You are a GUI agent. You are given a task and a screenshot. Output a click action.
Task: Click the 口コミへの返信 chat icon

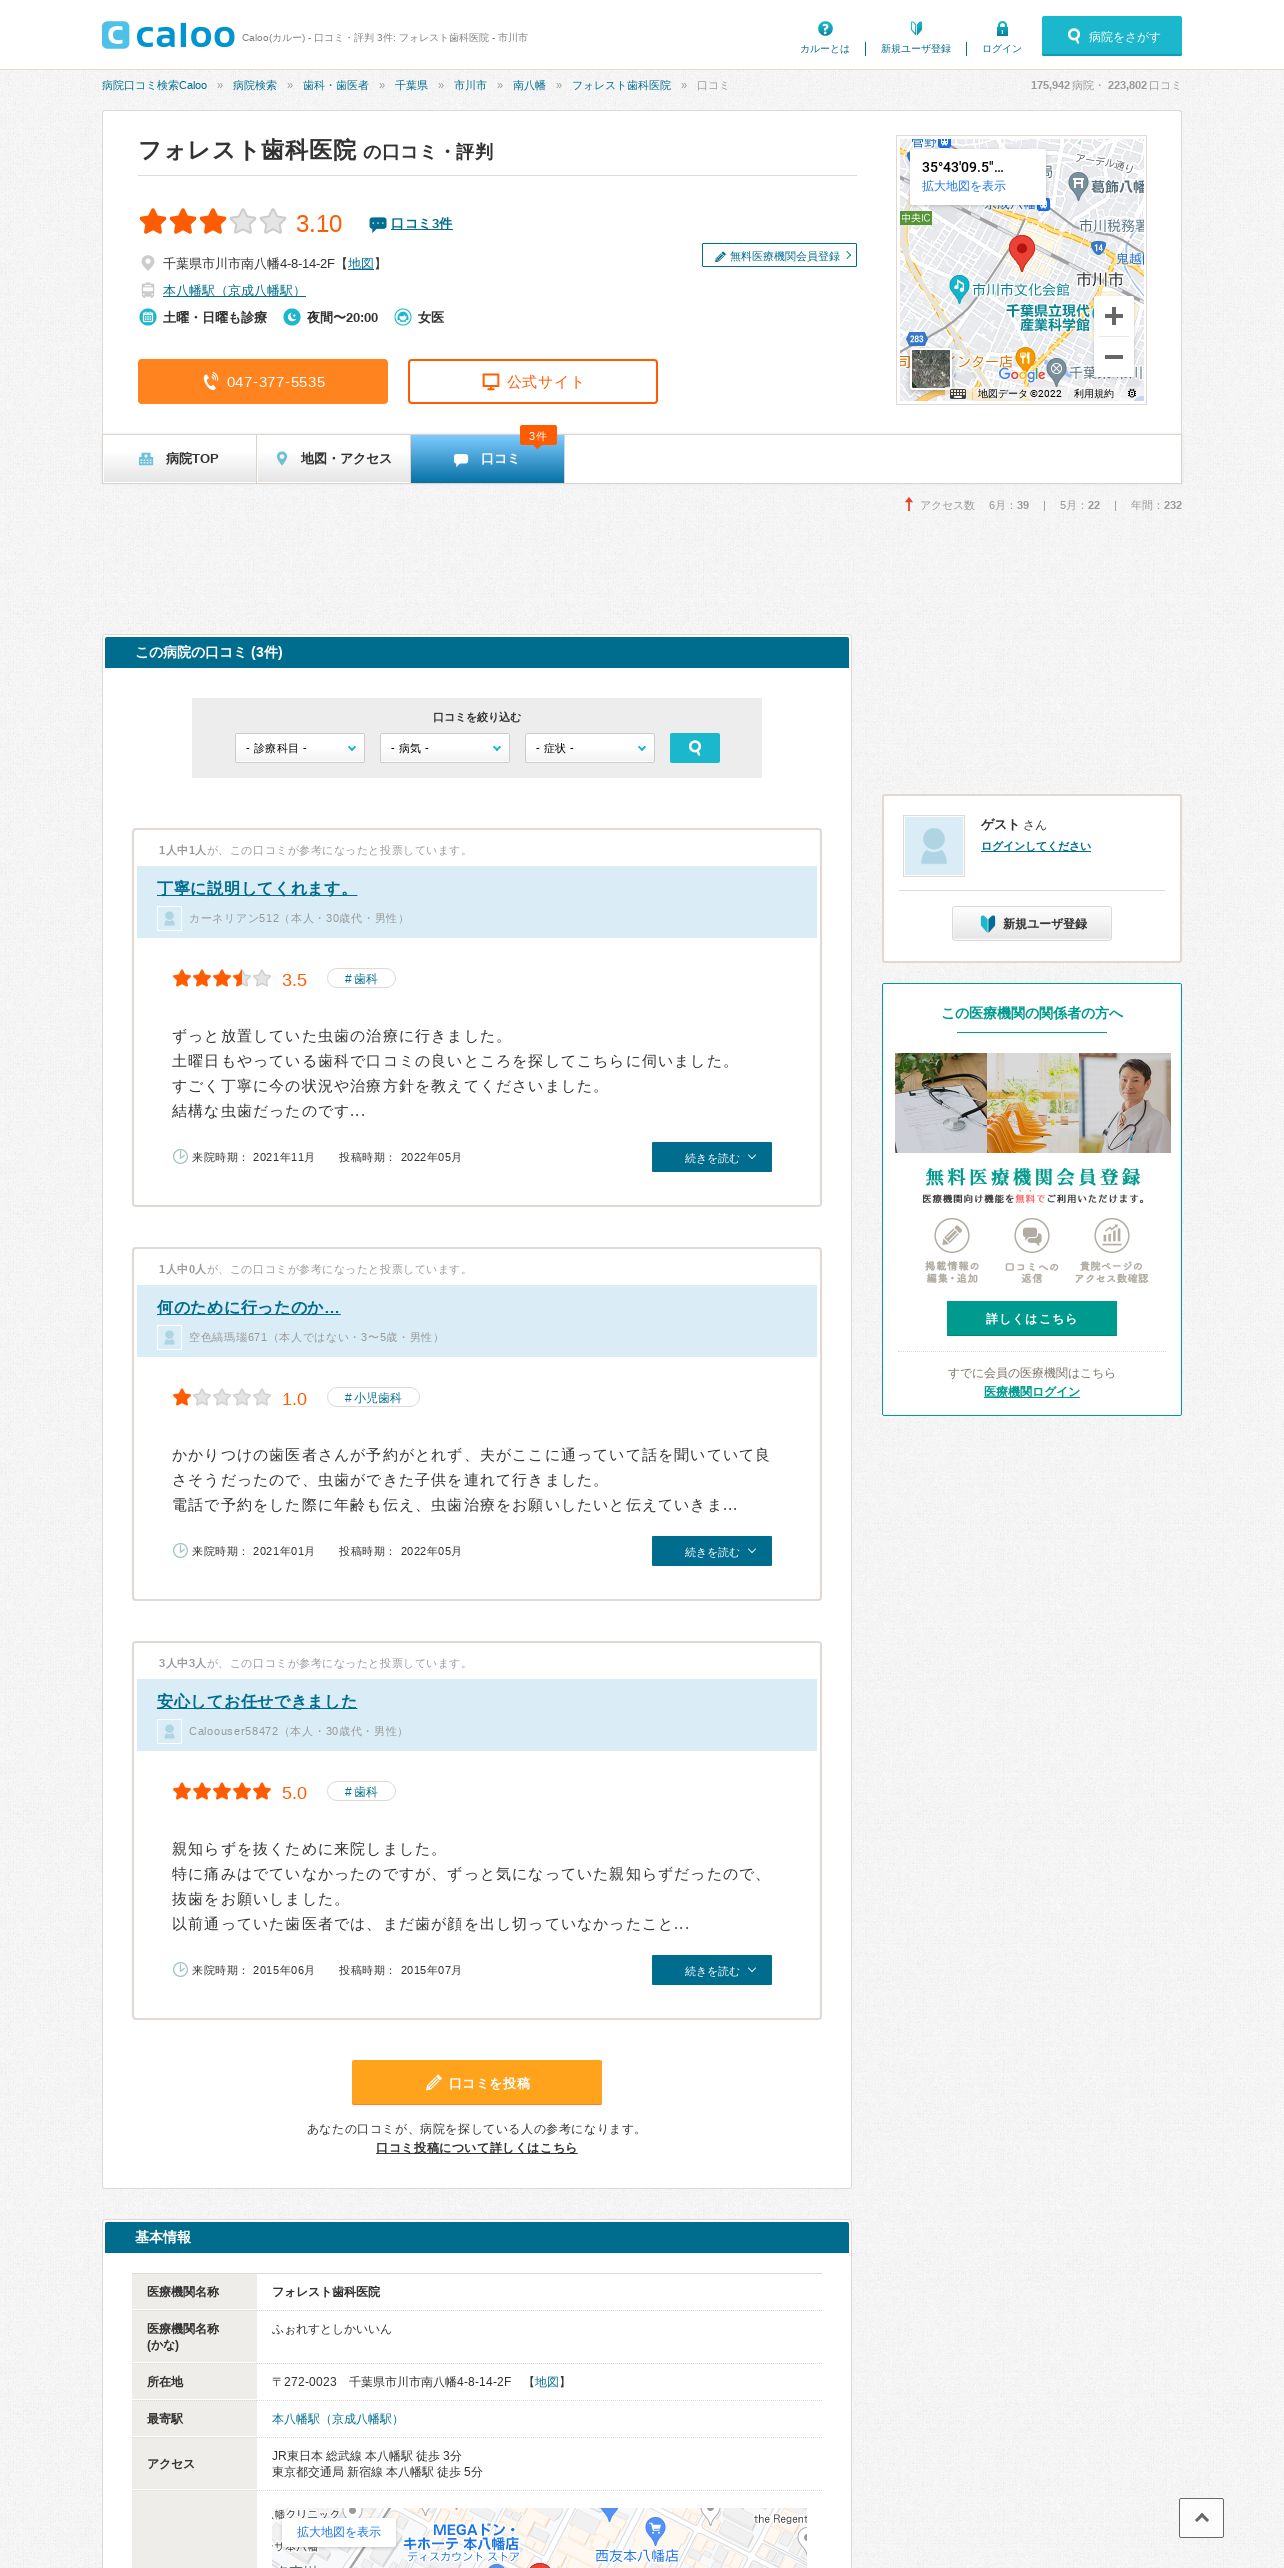point(1032,1235)
